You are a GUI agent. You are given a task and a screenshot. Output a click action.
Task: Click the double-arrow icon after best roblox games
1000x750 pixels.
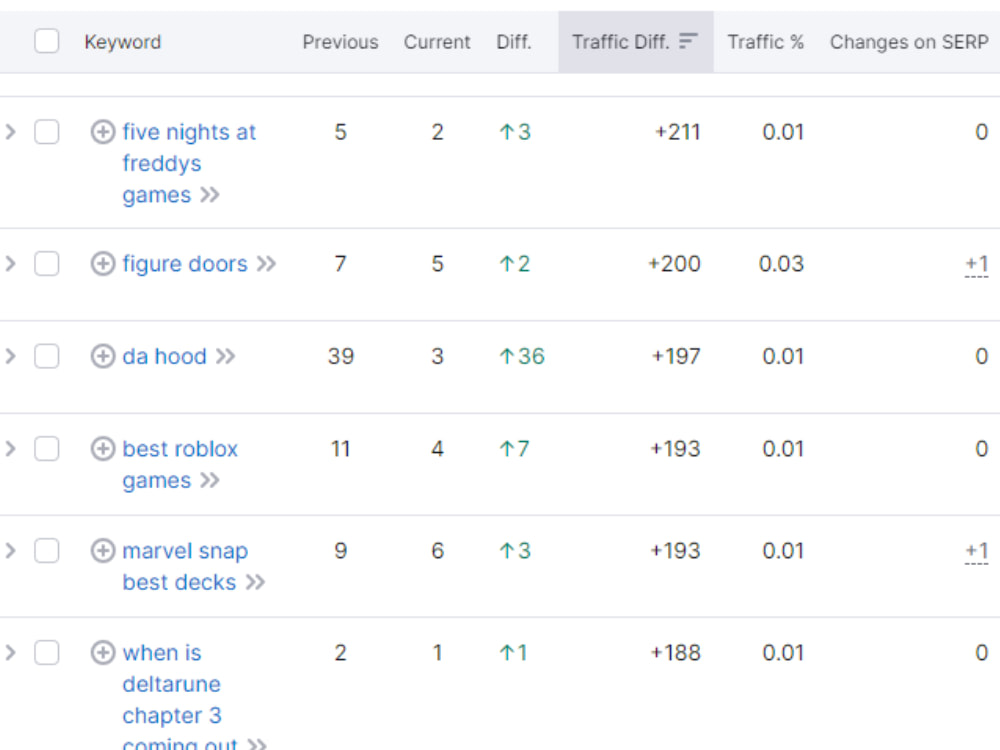(x=210, y=480)
